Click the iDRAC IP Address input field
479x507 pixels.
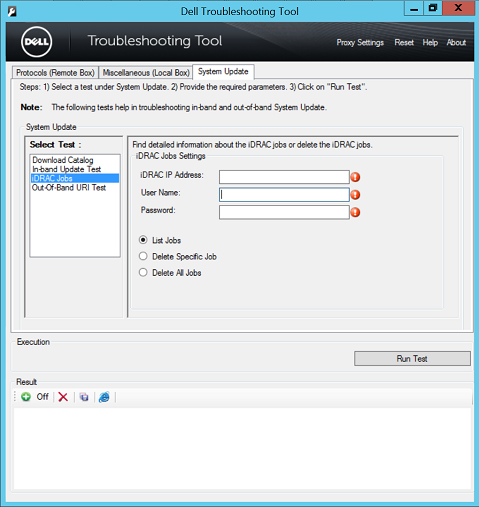[x=284, y=177]
